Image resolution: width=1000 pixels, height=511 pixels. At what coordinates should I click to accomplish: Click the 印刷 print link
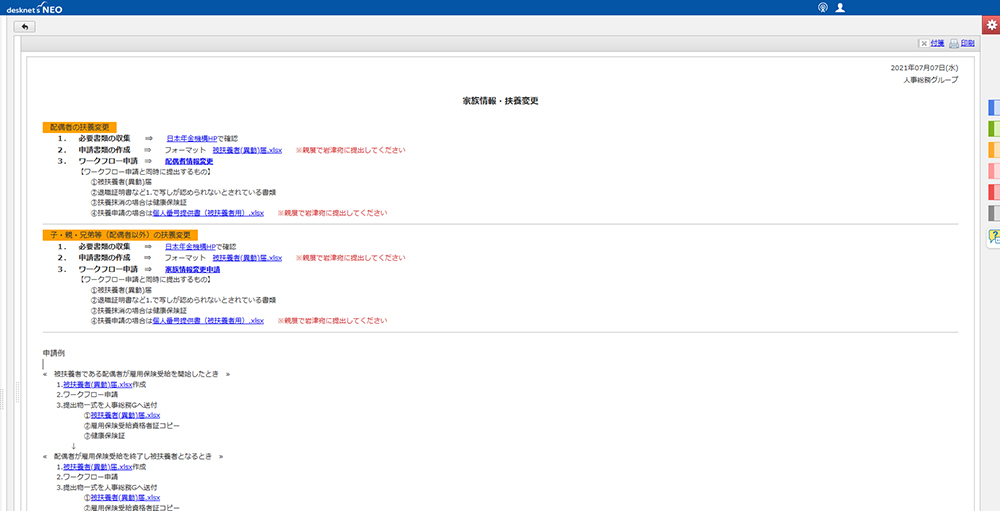(x=967, y=44)
